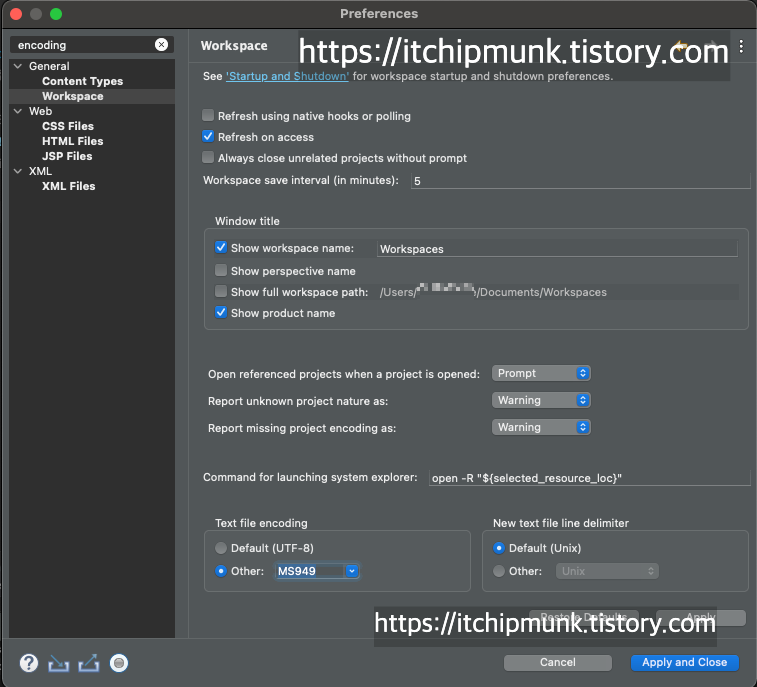
Task: Click the import preferences icon
Action: 58,663
